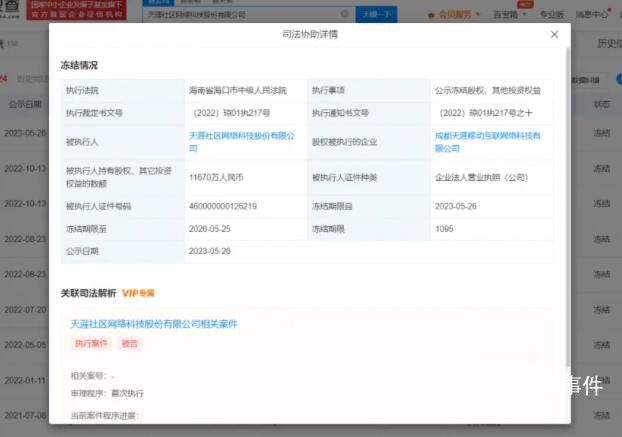
Task: Select the freeze end date 2026-05-25
Action: point(209,229)
